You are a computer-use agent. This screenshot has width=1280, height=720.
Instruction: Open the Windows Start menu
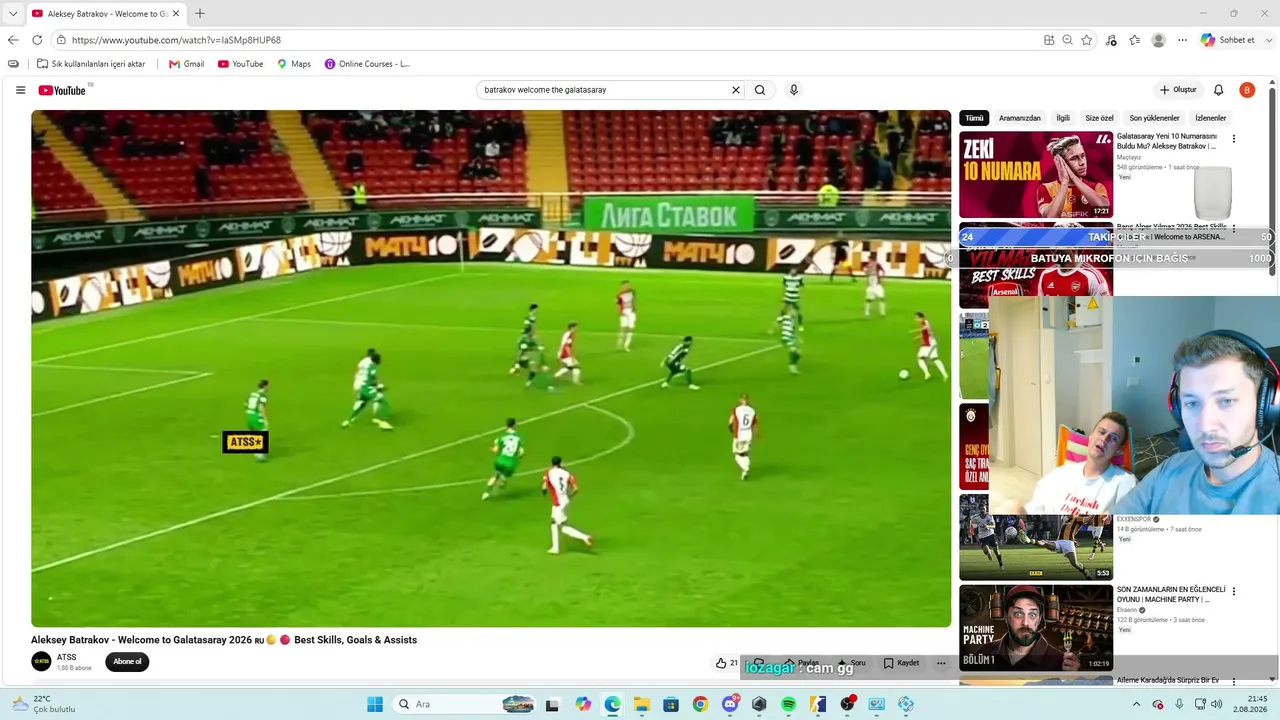(x=375, y=704)
